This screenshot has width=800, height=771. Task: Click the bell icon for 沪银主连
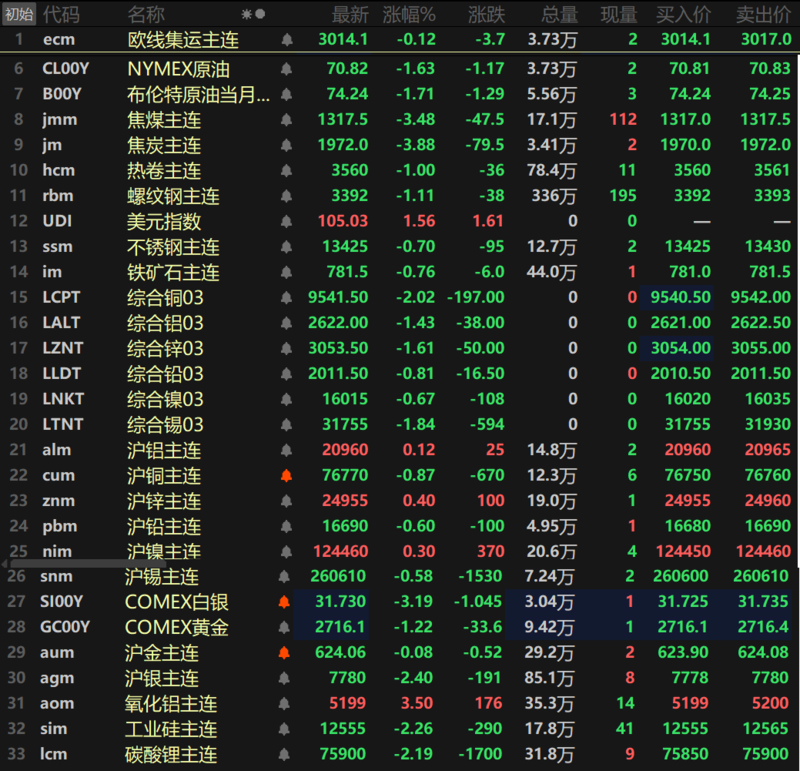284,678
